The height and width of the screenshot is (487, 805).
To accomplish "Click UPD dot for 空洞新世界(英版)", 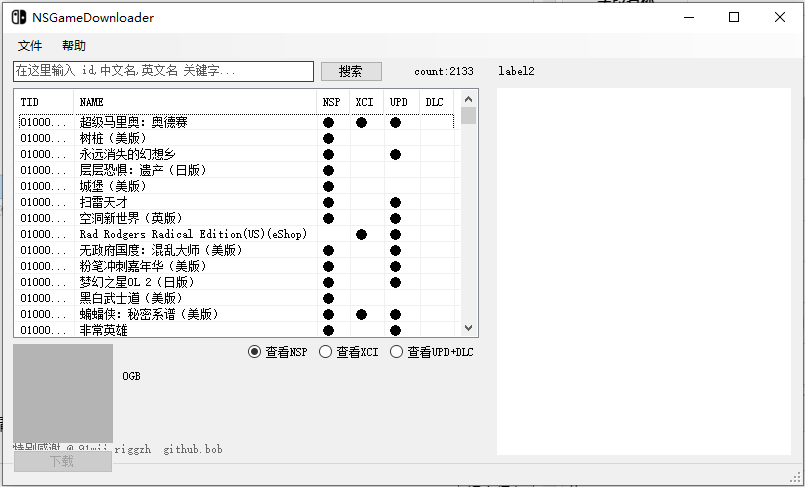I will [395, 218].
